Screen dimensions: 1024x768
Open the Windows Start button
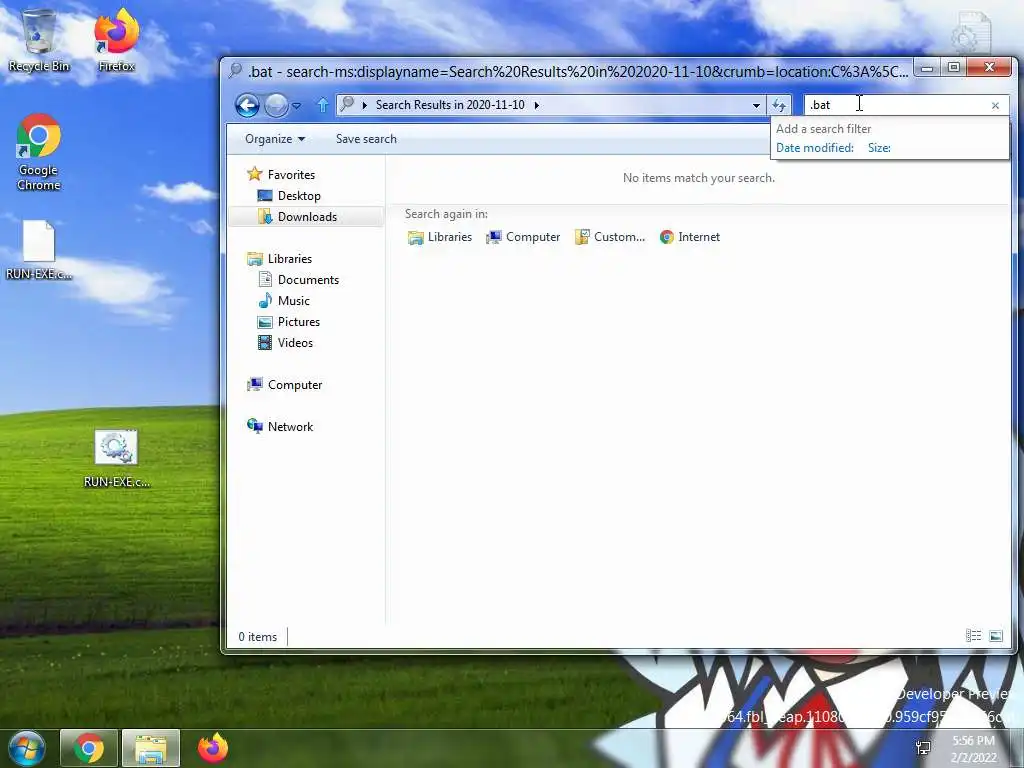(26, 748)
